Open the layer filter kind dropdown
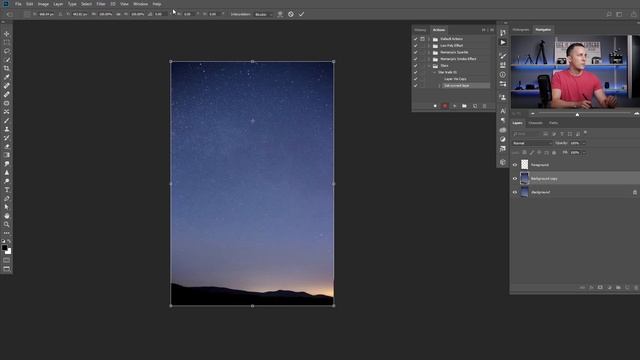Viewport: 640px width, 360px height. pos(526,134)
